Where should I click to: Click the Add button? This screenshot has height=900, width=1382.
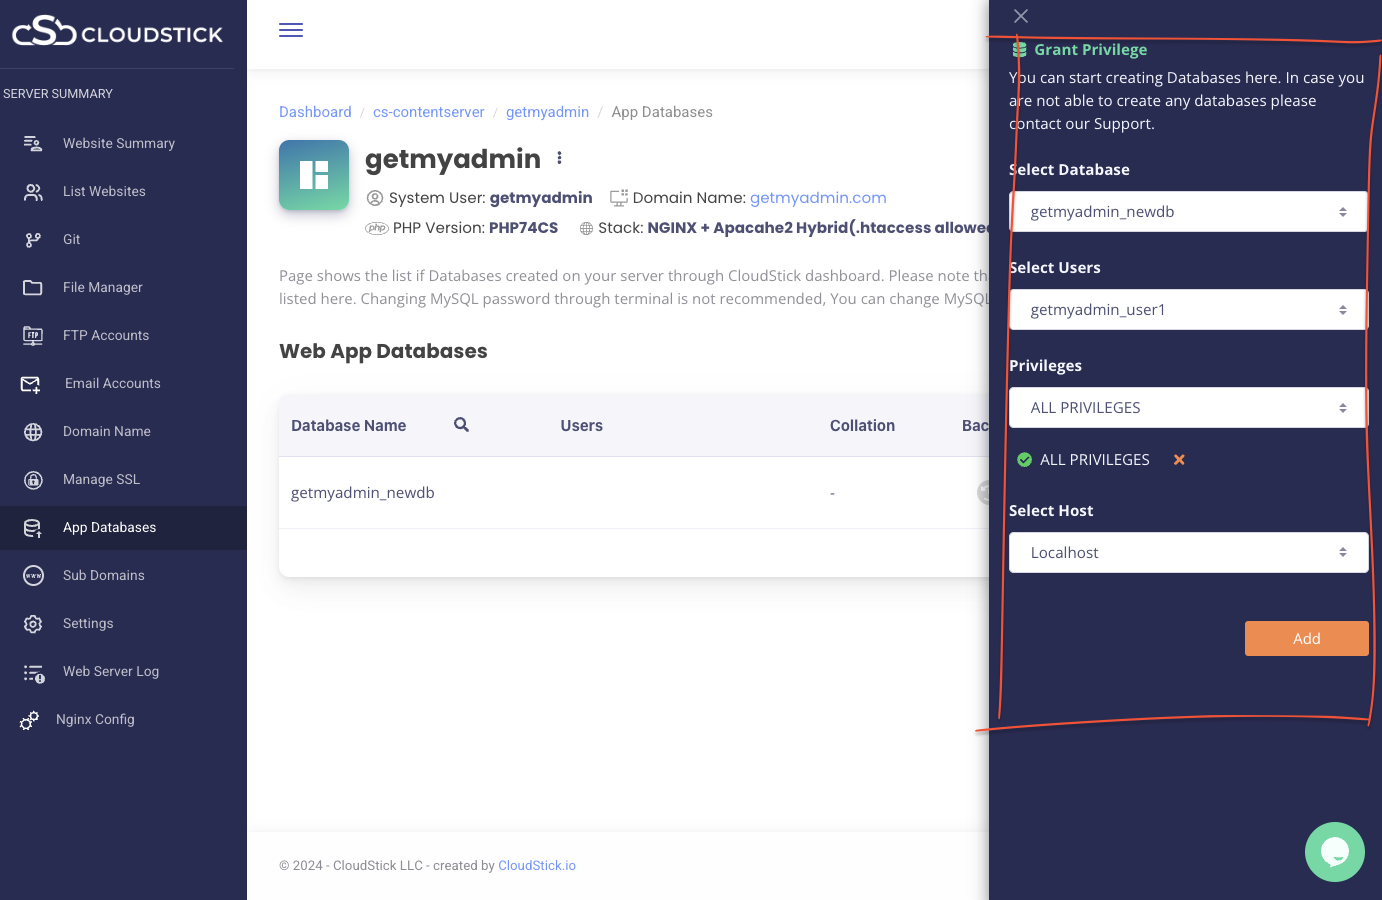[1306, 639]
